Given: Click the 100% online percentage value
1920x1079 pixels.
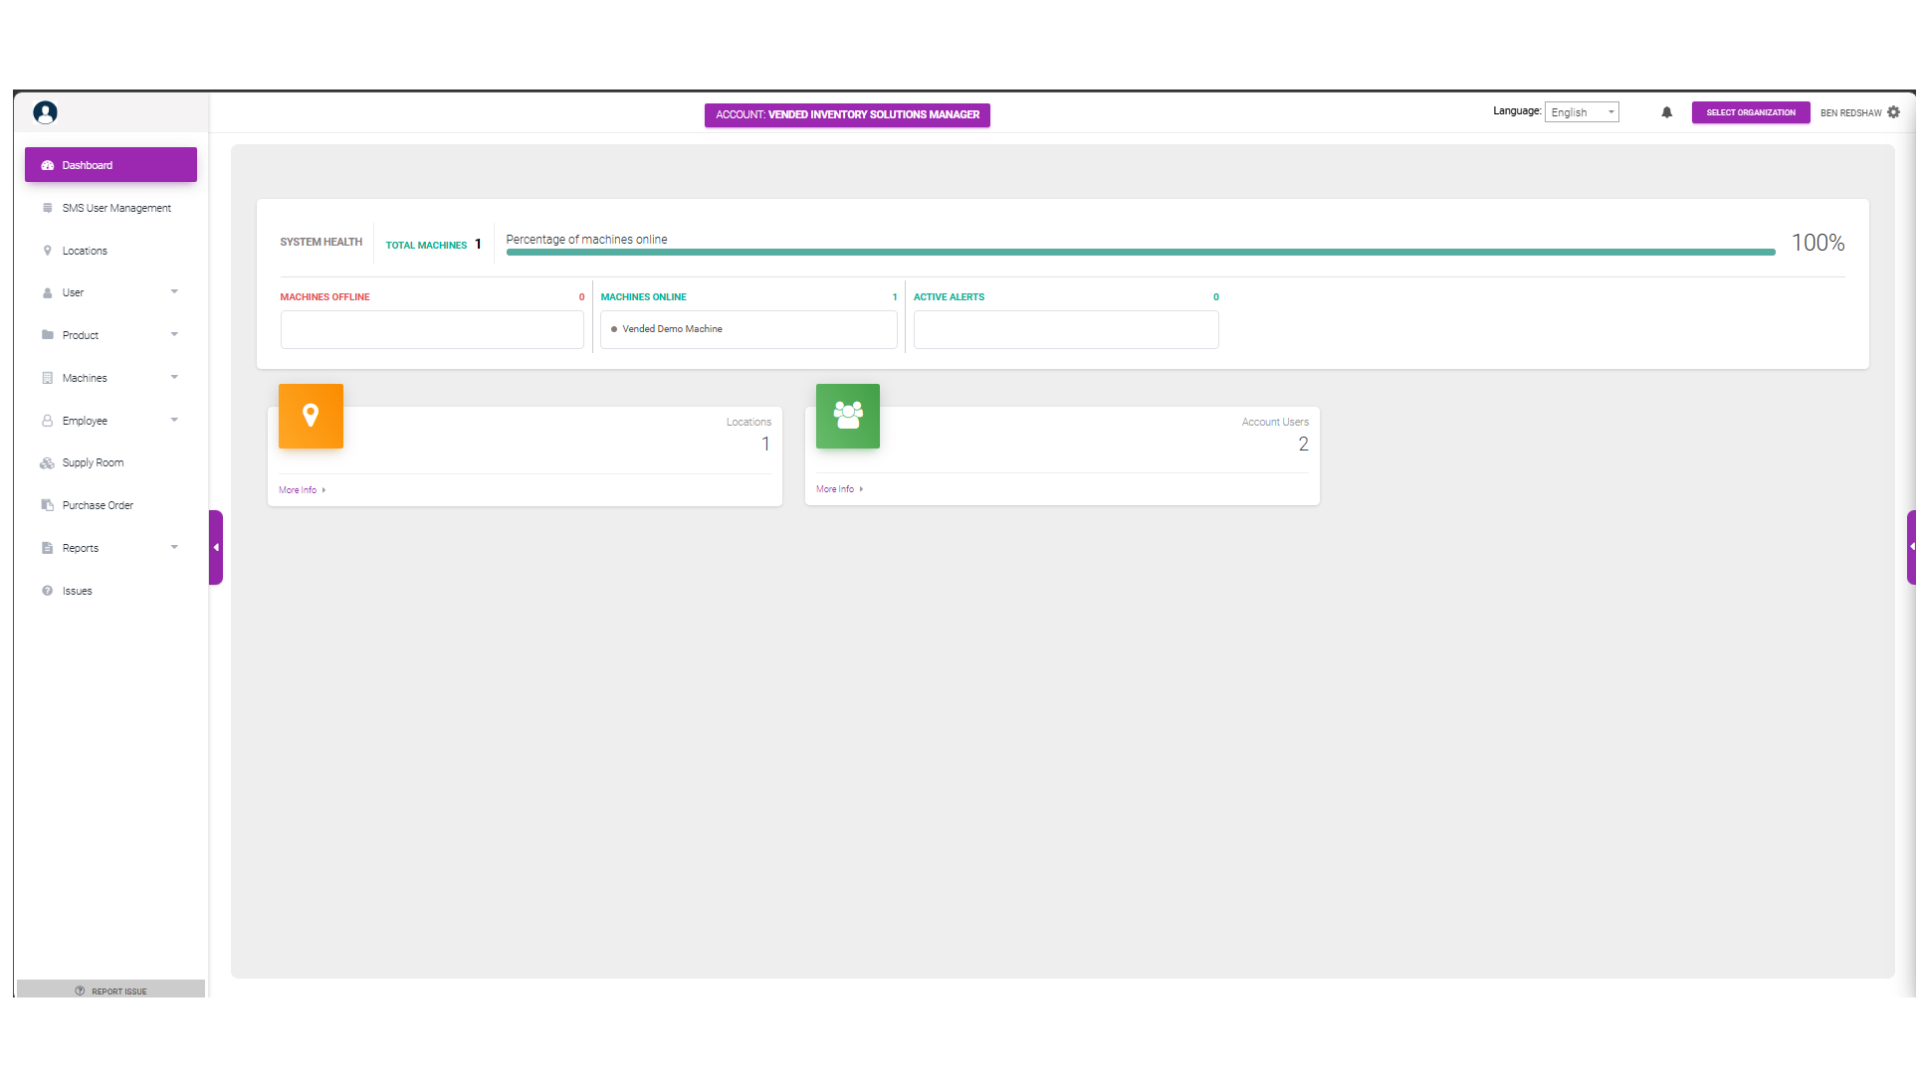Looking at the screenshot, I should [x=1817, y=243].
